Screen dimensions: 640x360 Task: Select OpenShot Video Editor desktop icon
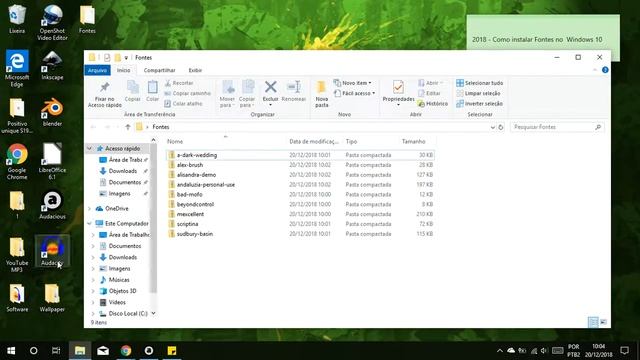(x=52, y=22)
